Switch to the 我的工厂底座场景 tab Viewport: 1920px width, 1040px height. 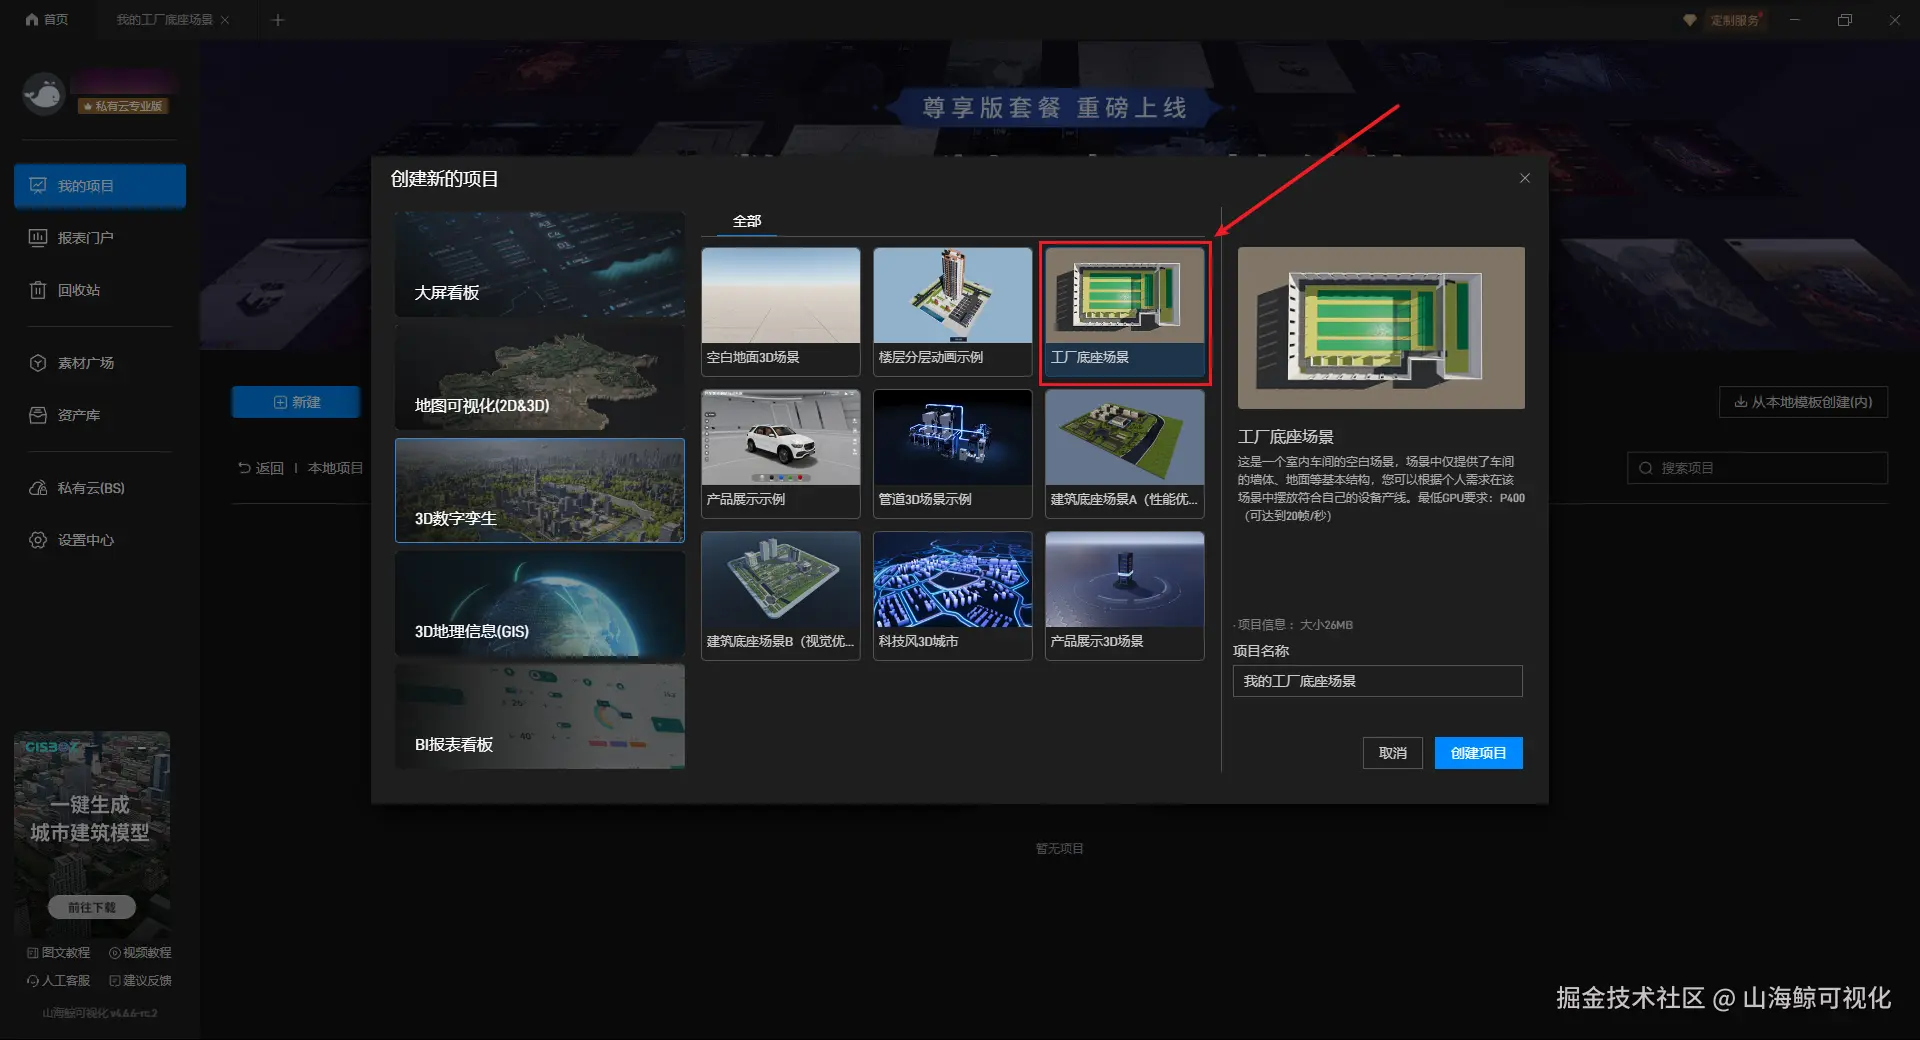pos(164,20)
